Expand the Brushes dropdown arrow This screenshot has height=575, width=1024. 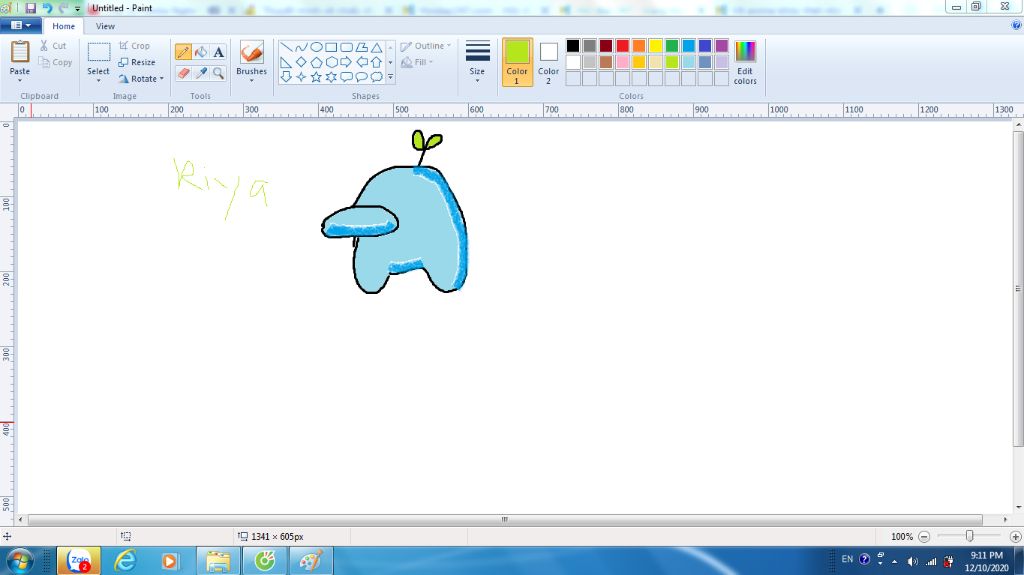(x=251, y=80)
